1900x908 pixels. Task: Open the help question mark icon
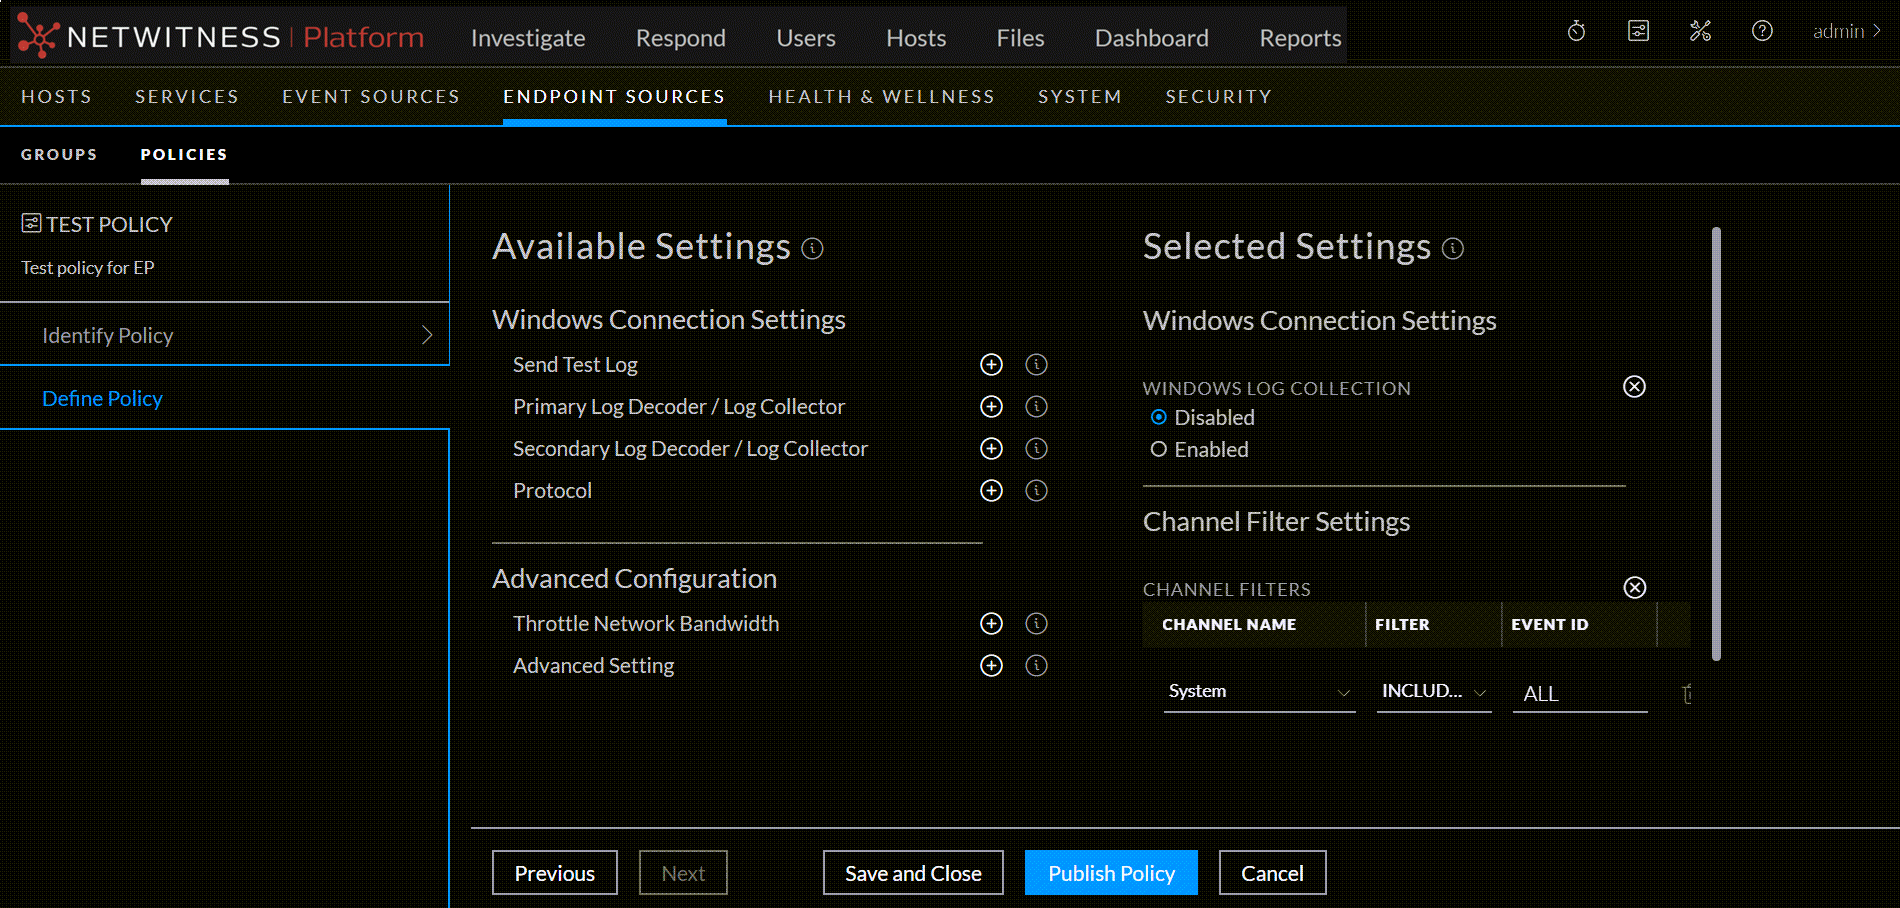click(1762, 32)
